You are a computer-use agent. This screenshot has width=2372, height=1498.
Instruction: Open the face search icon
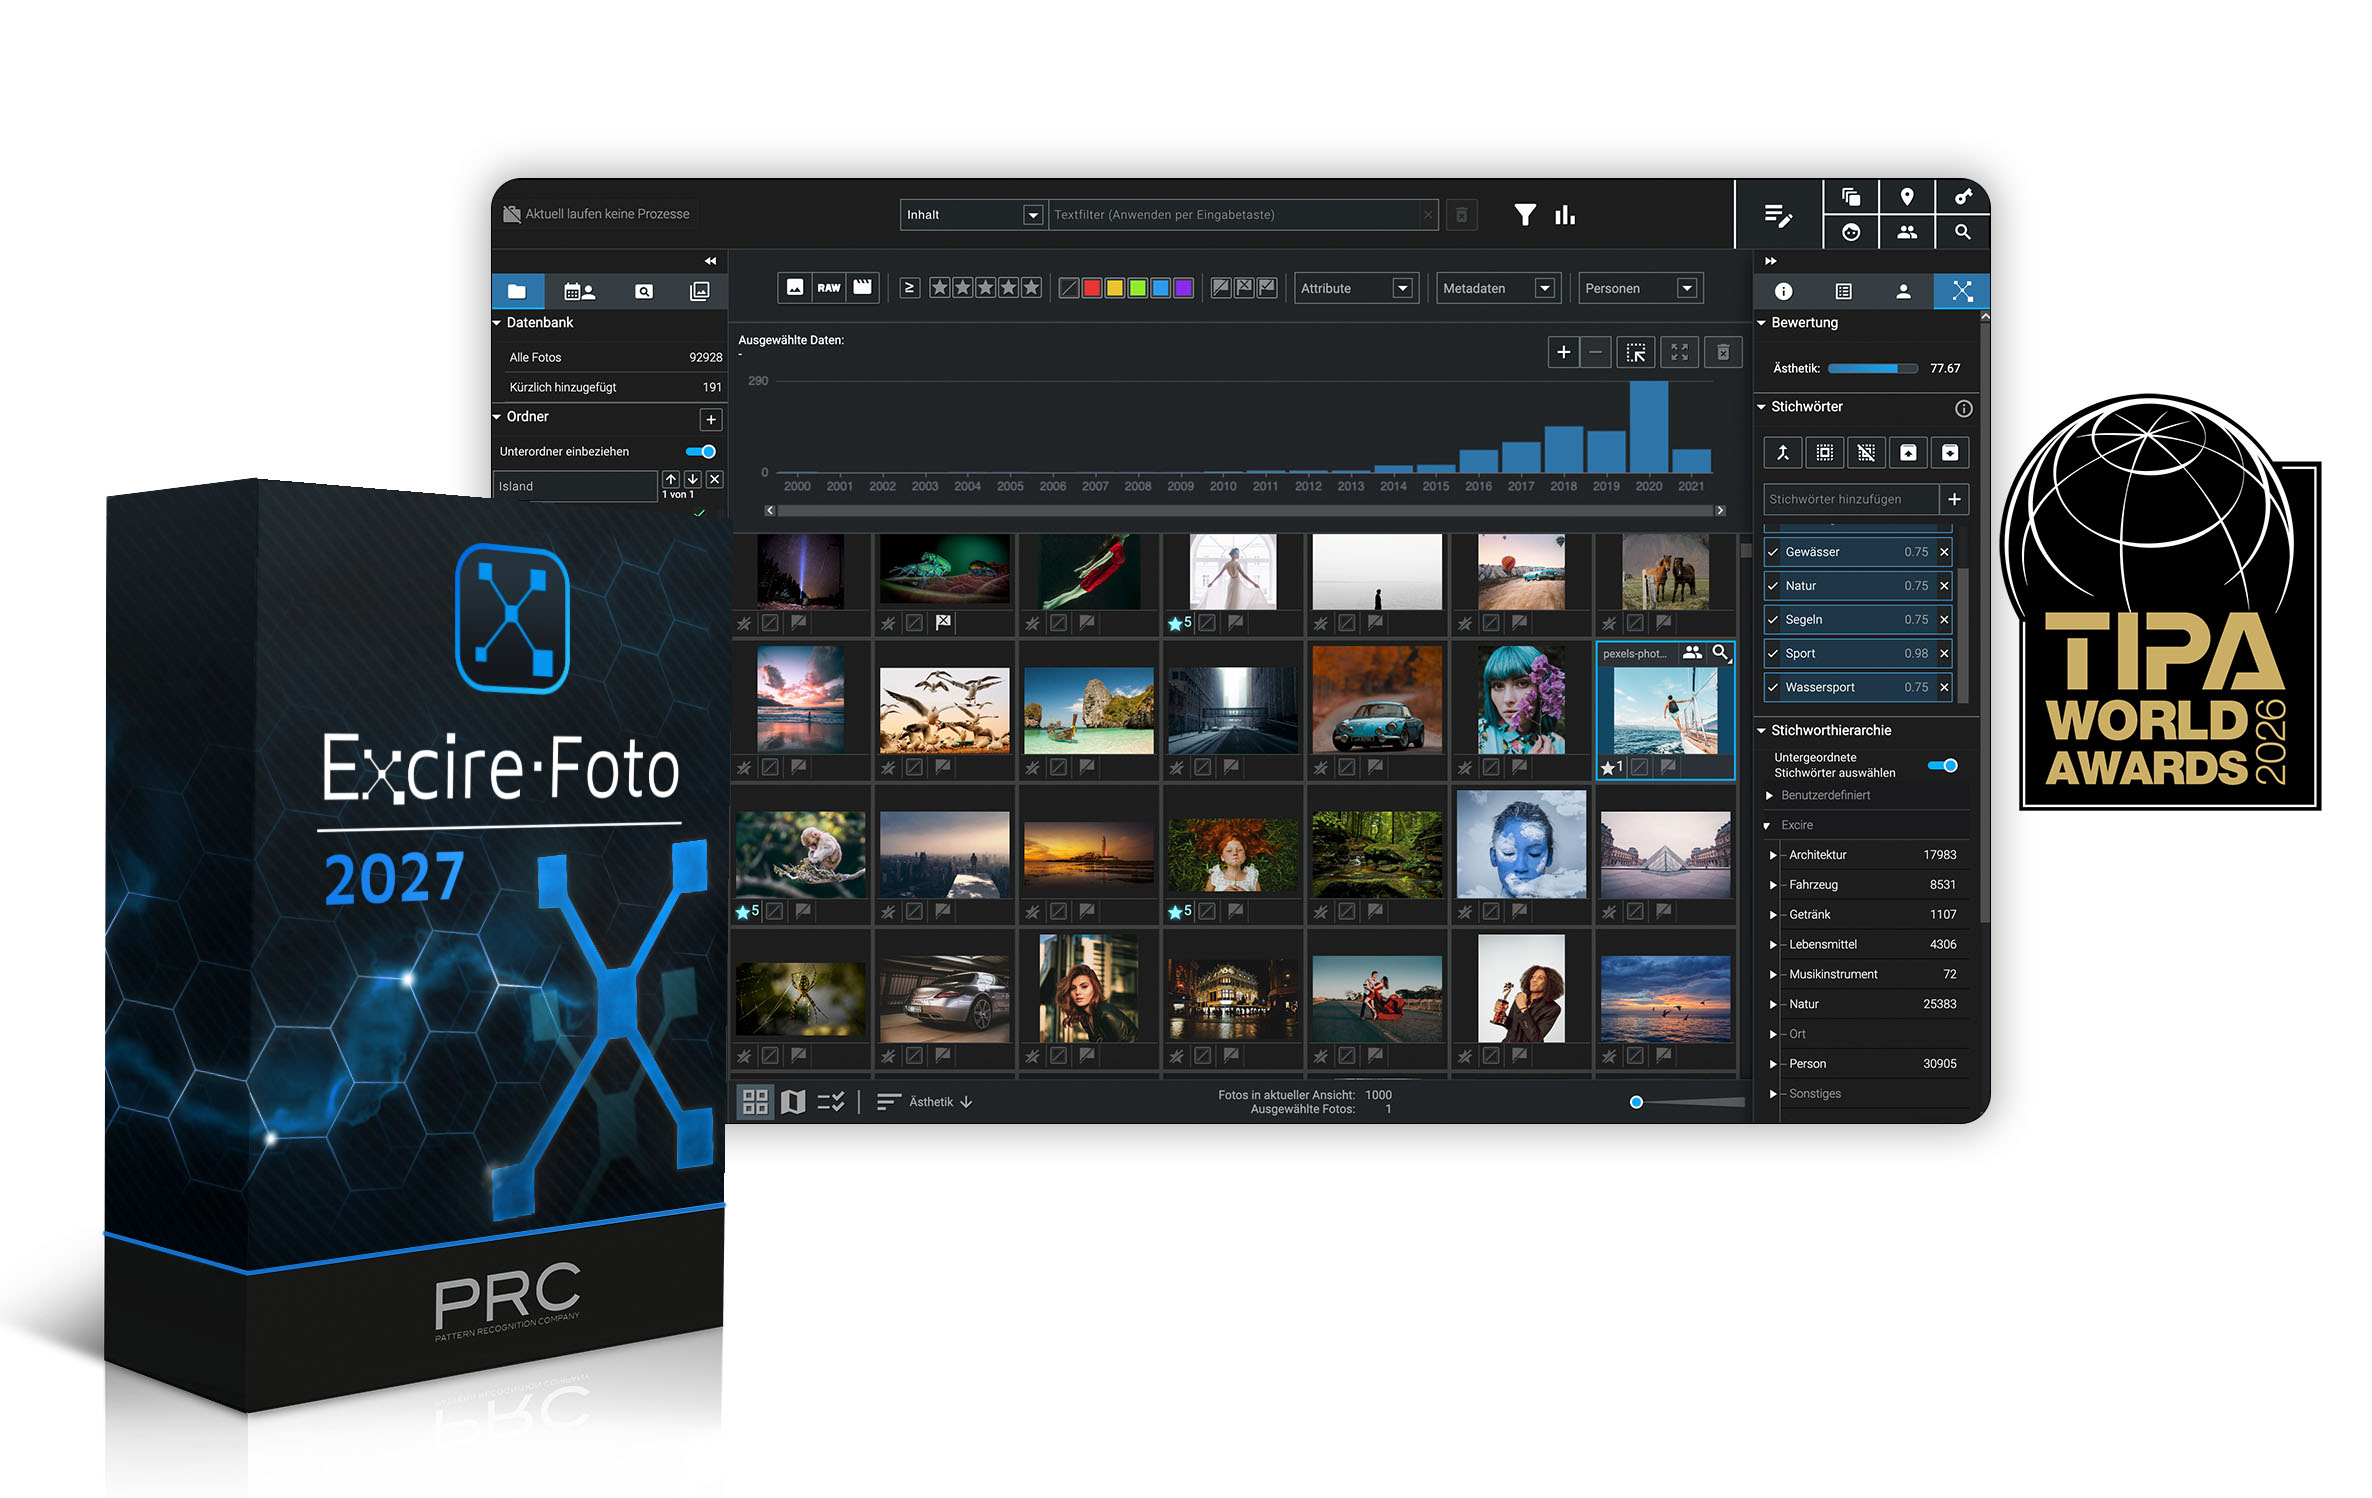click(x=1851, y=232)
